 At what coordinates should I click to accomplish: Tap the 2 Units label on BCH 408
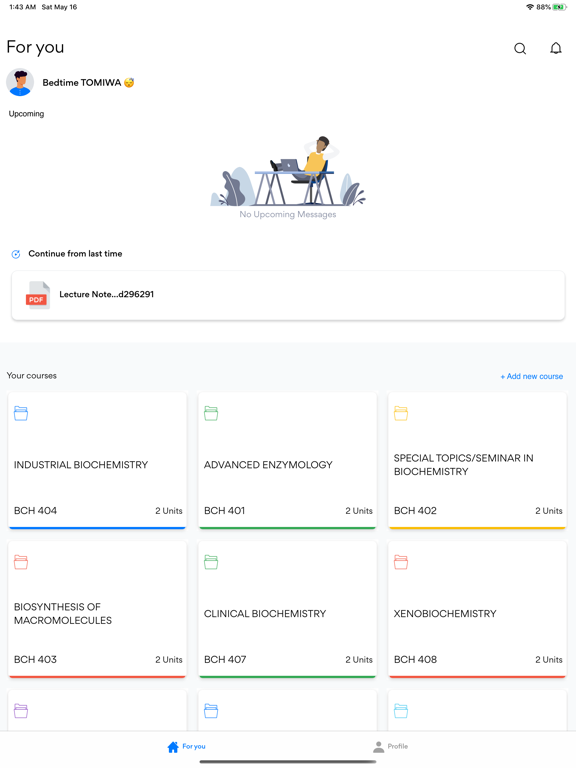point(549,660)
